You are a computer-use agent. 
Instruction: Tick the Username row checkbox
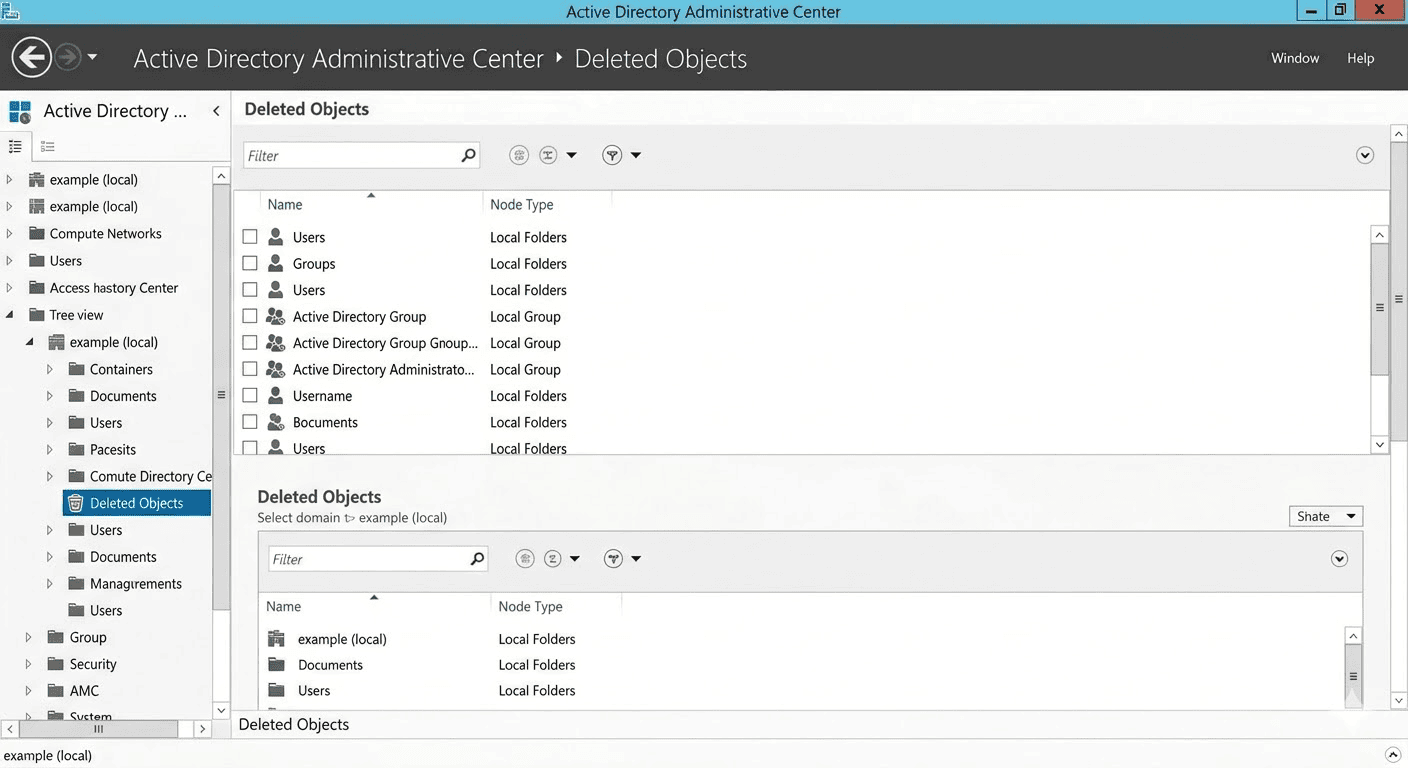[x=249, y=395]
